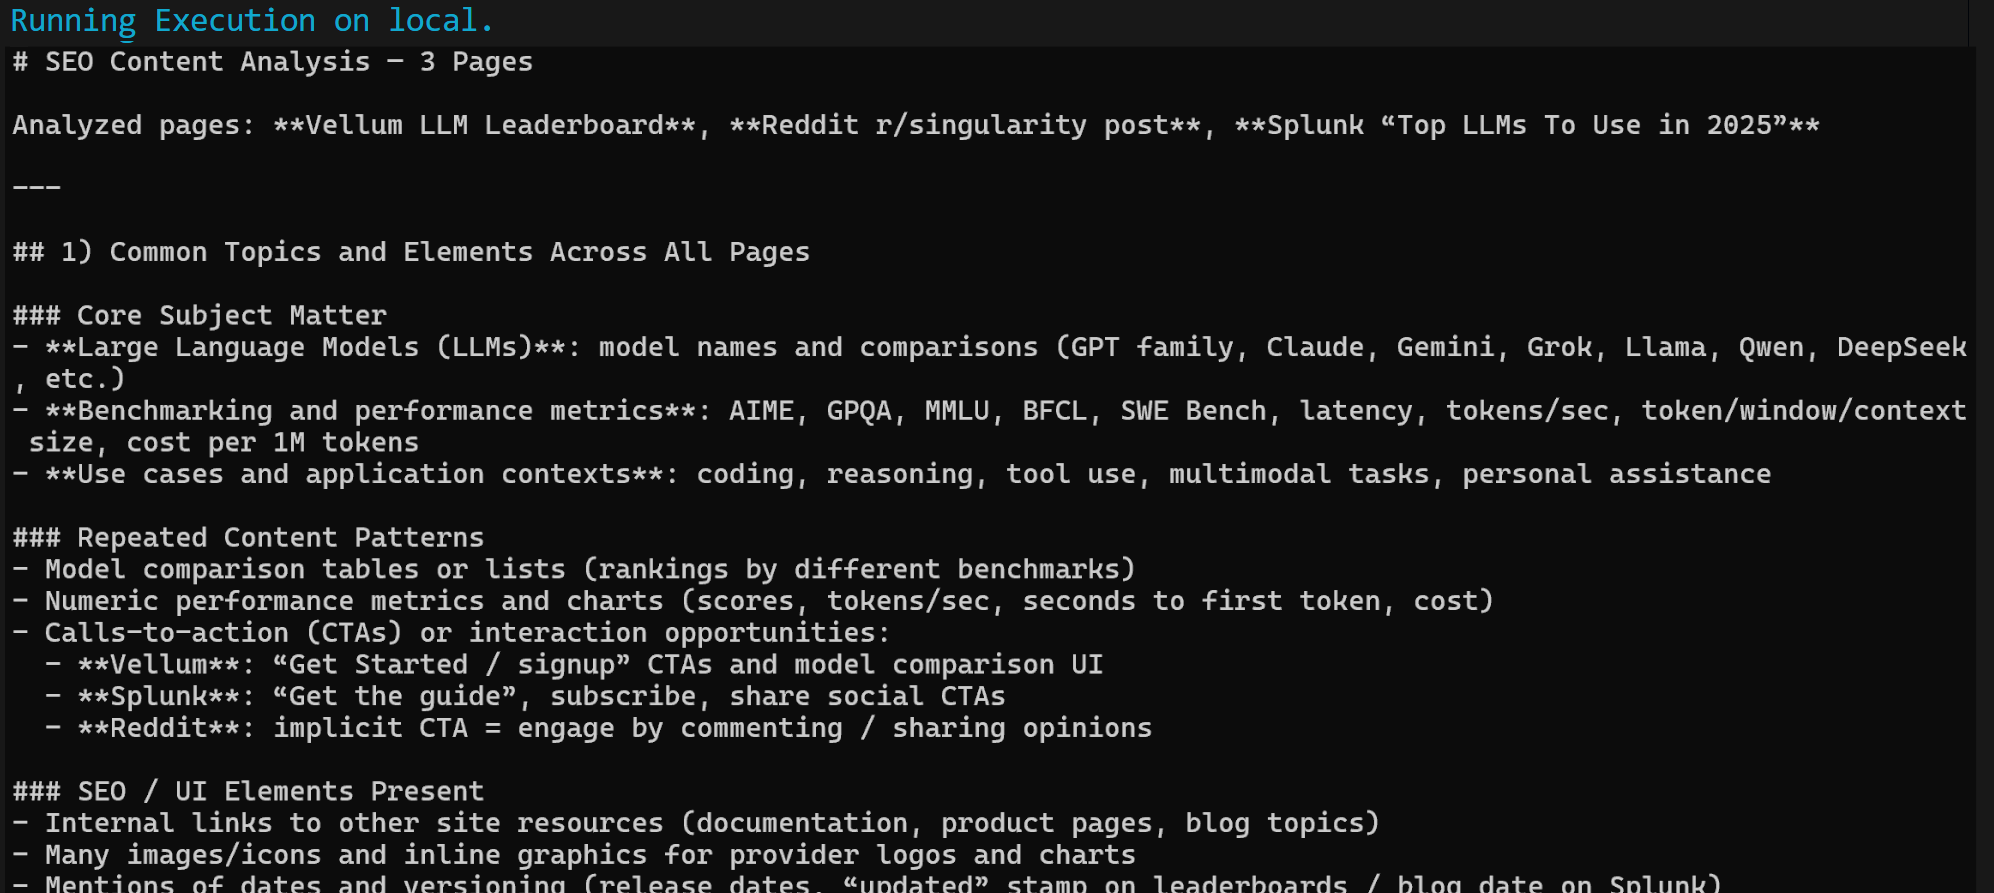This screenshot has width=1994, height=893.
Task: Click the 'Internal links to other site resources' bullet
Action: pos(696,824)
